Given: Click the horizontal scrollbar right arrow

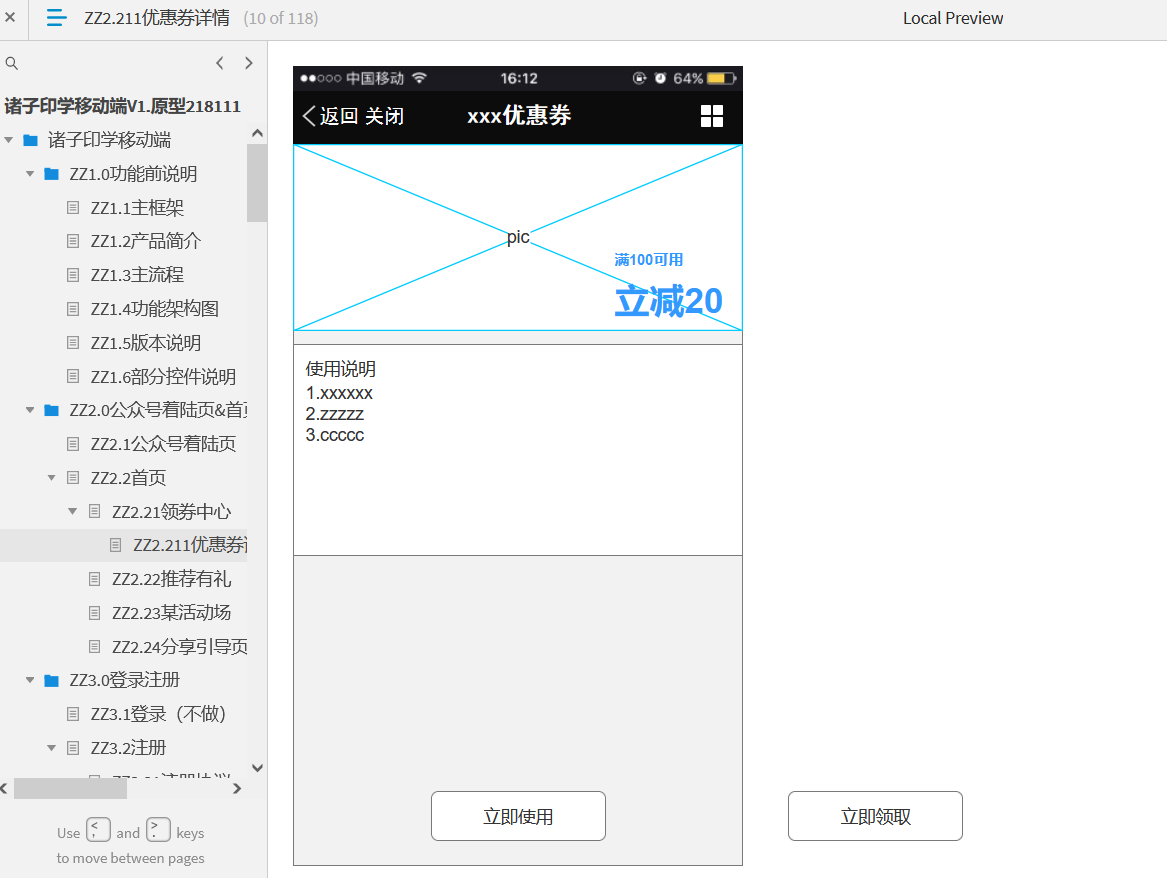Looking at the screenshot, I should point(237,789).
